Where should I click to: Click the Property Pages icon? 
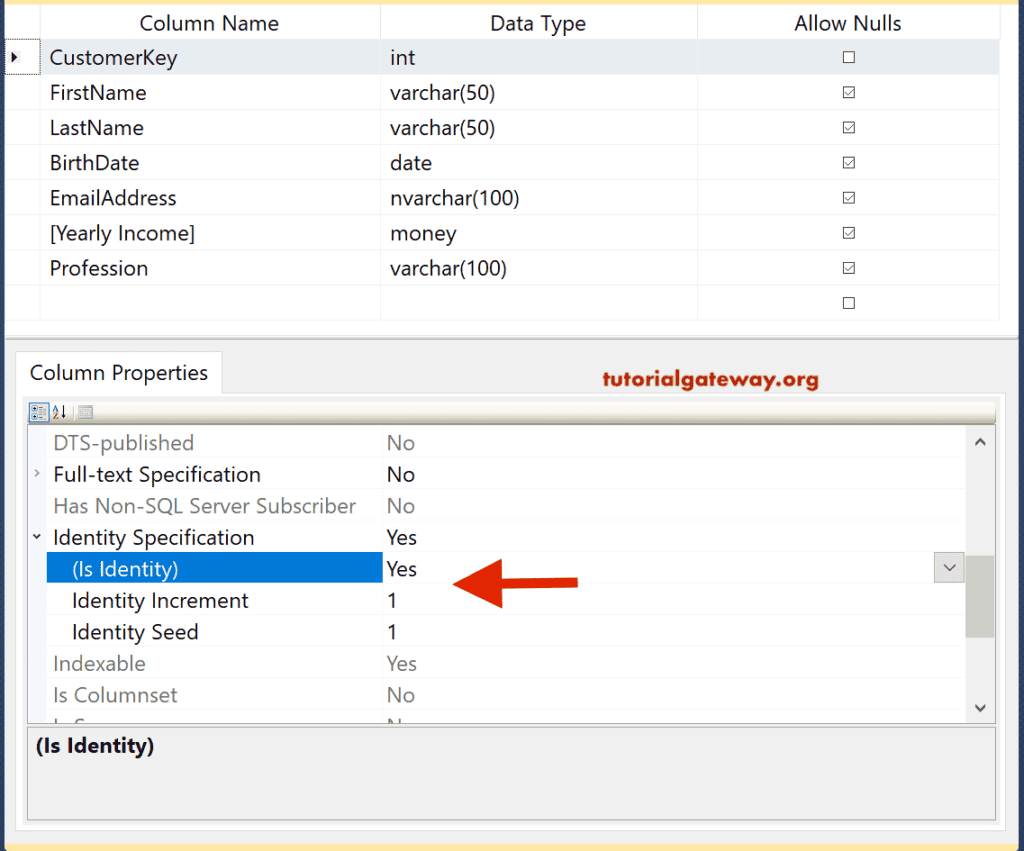84,411
